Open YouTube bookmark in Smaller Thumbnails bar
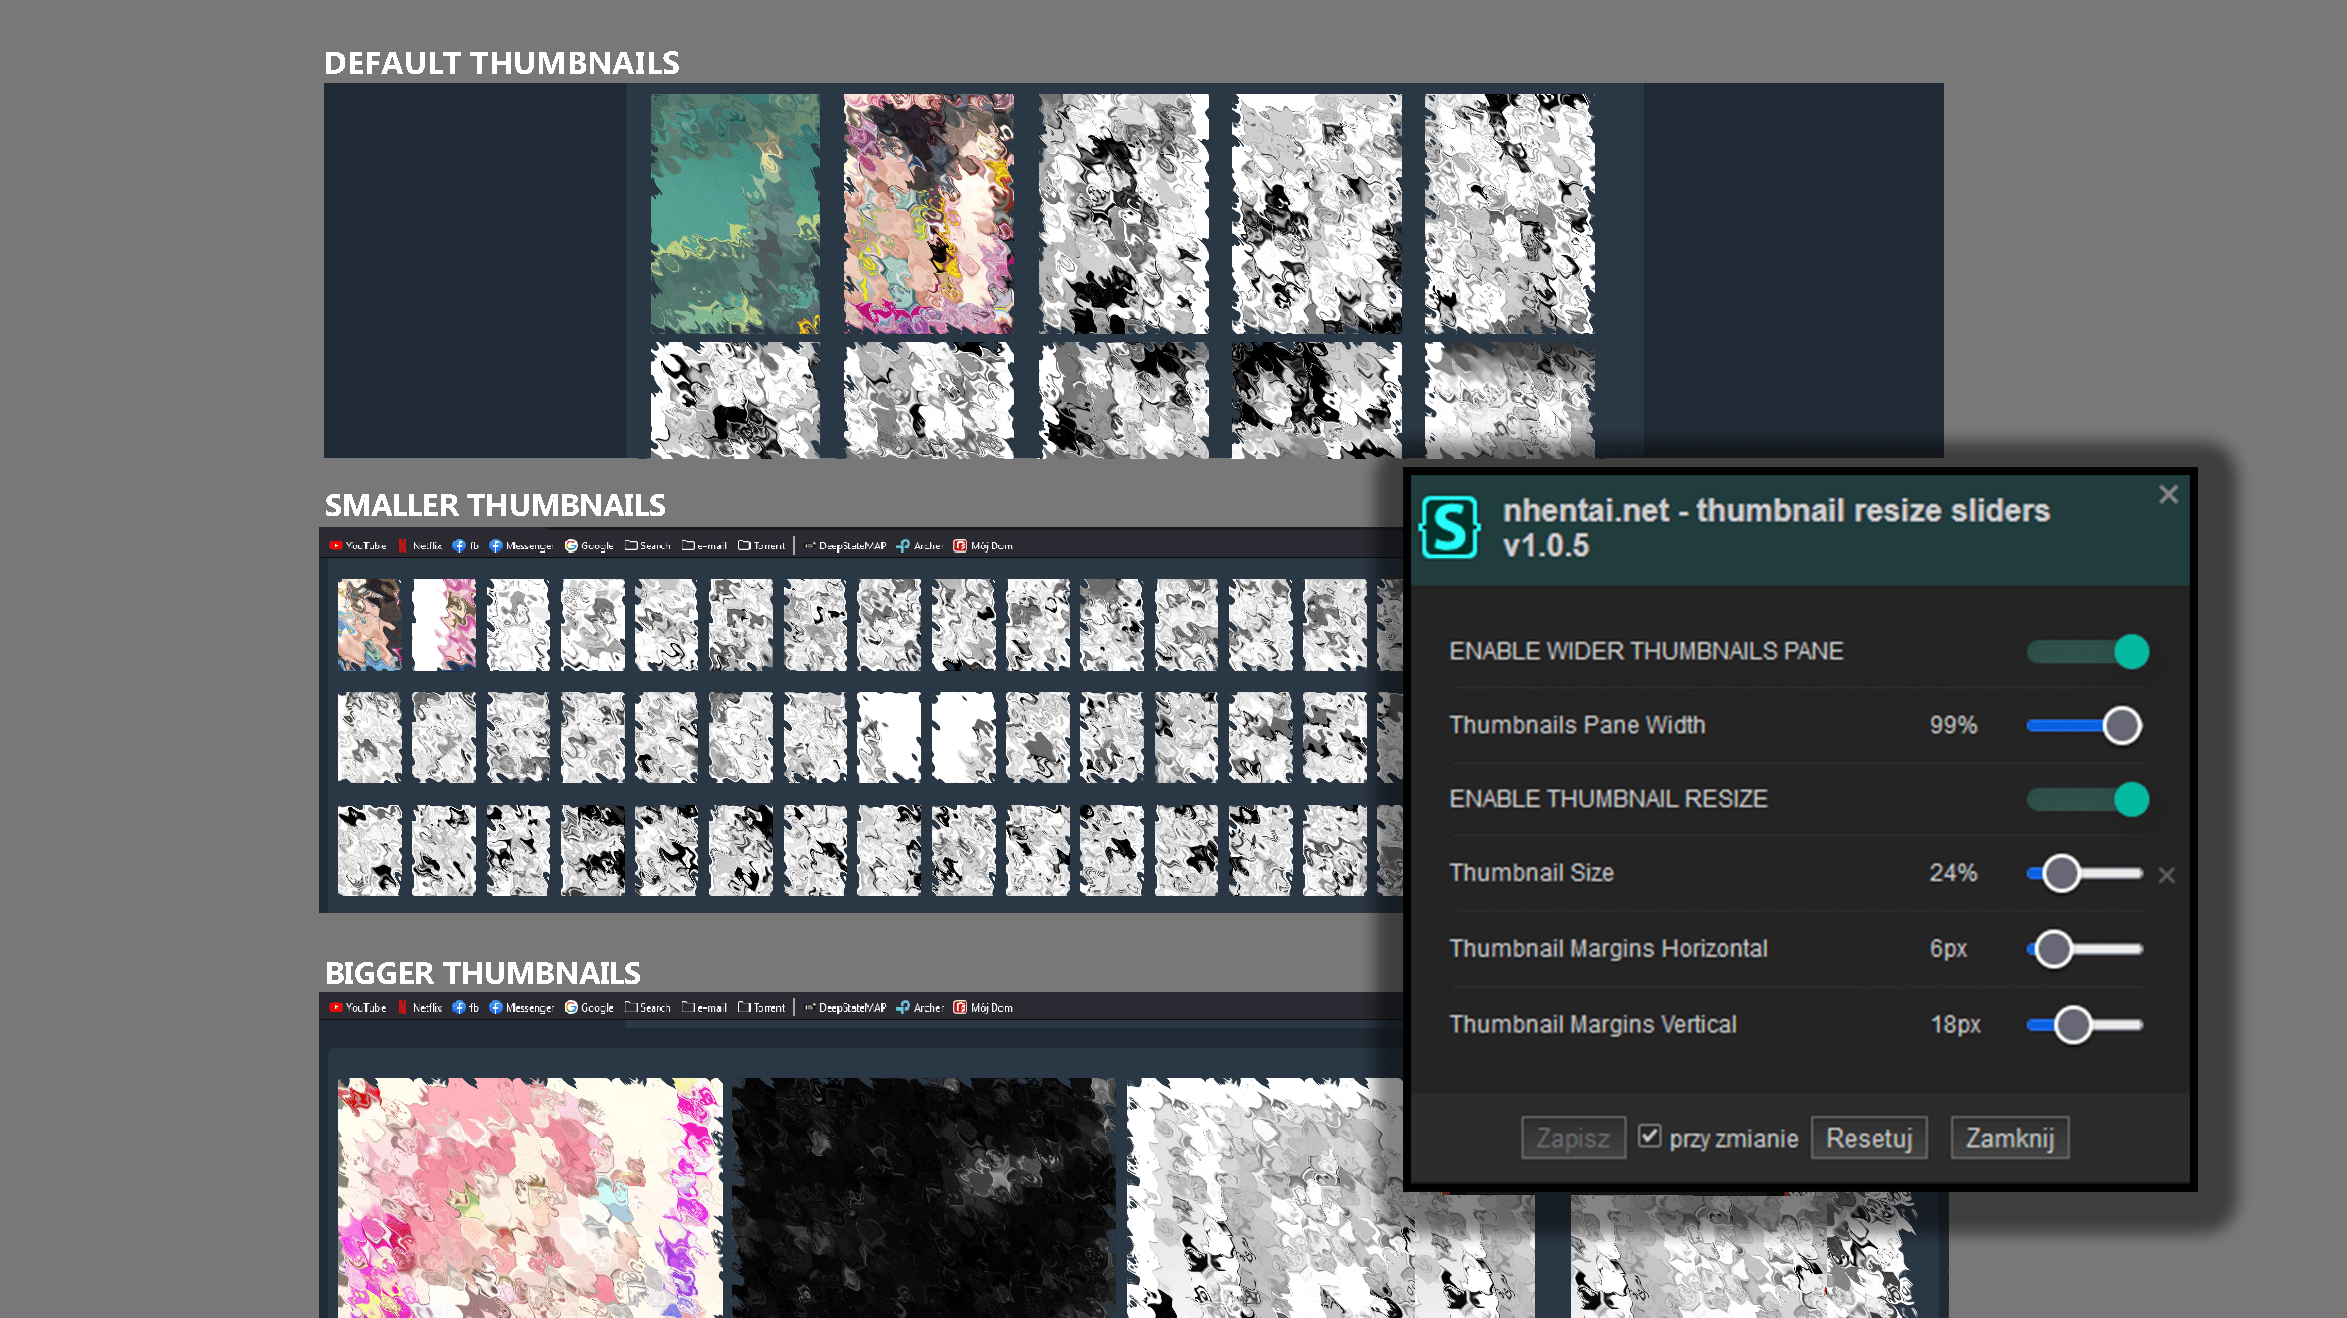Viewport: 2347px width, 1318px height. point(358,545)
